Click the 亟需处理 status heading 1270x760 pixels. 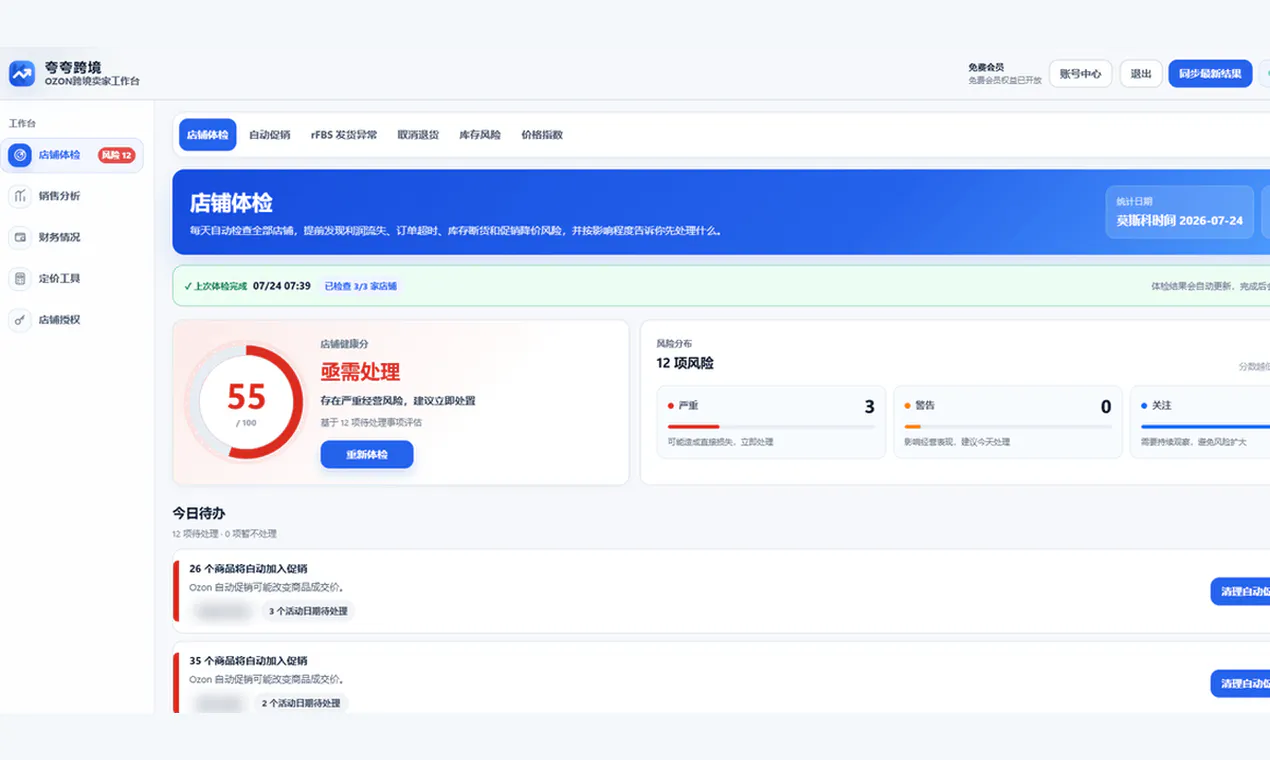click(360, 372)
